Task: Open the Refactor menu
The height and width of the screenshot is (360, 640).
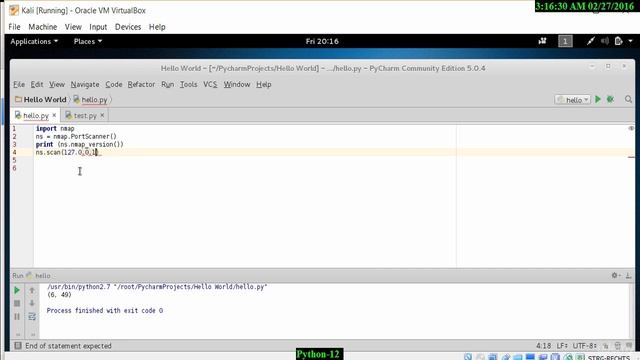Action: (x=141, y=84)
